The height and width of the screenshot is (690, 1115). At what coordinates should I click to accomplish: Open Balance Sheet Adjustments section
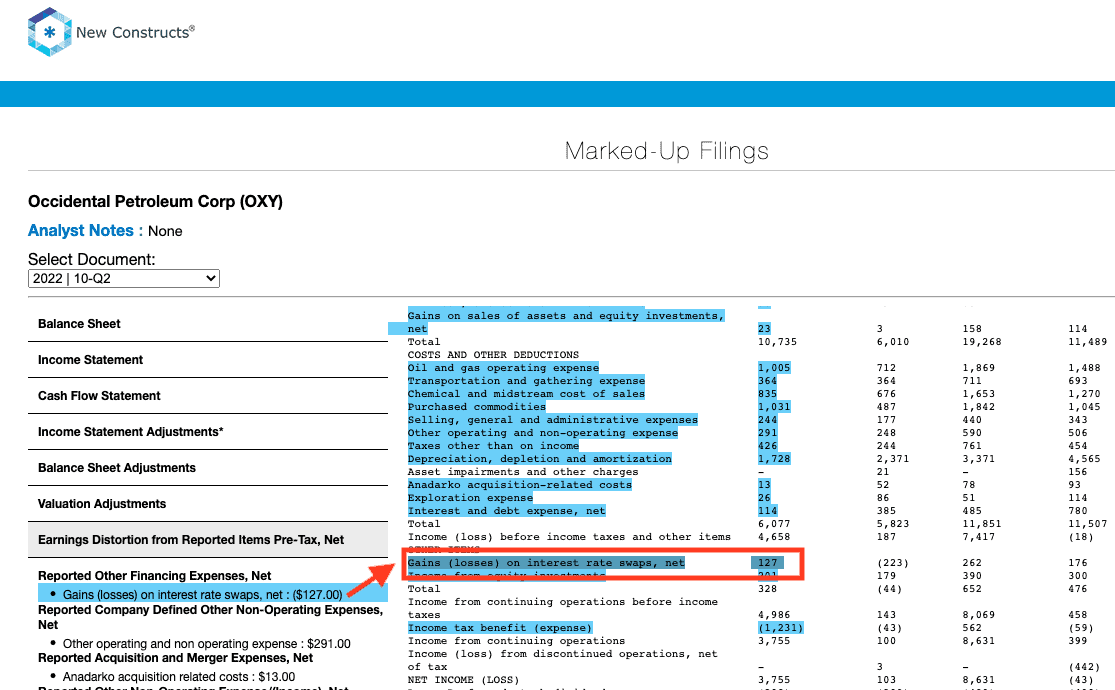(x=208, y=467)
